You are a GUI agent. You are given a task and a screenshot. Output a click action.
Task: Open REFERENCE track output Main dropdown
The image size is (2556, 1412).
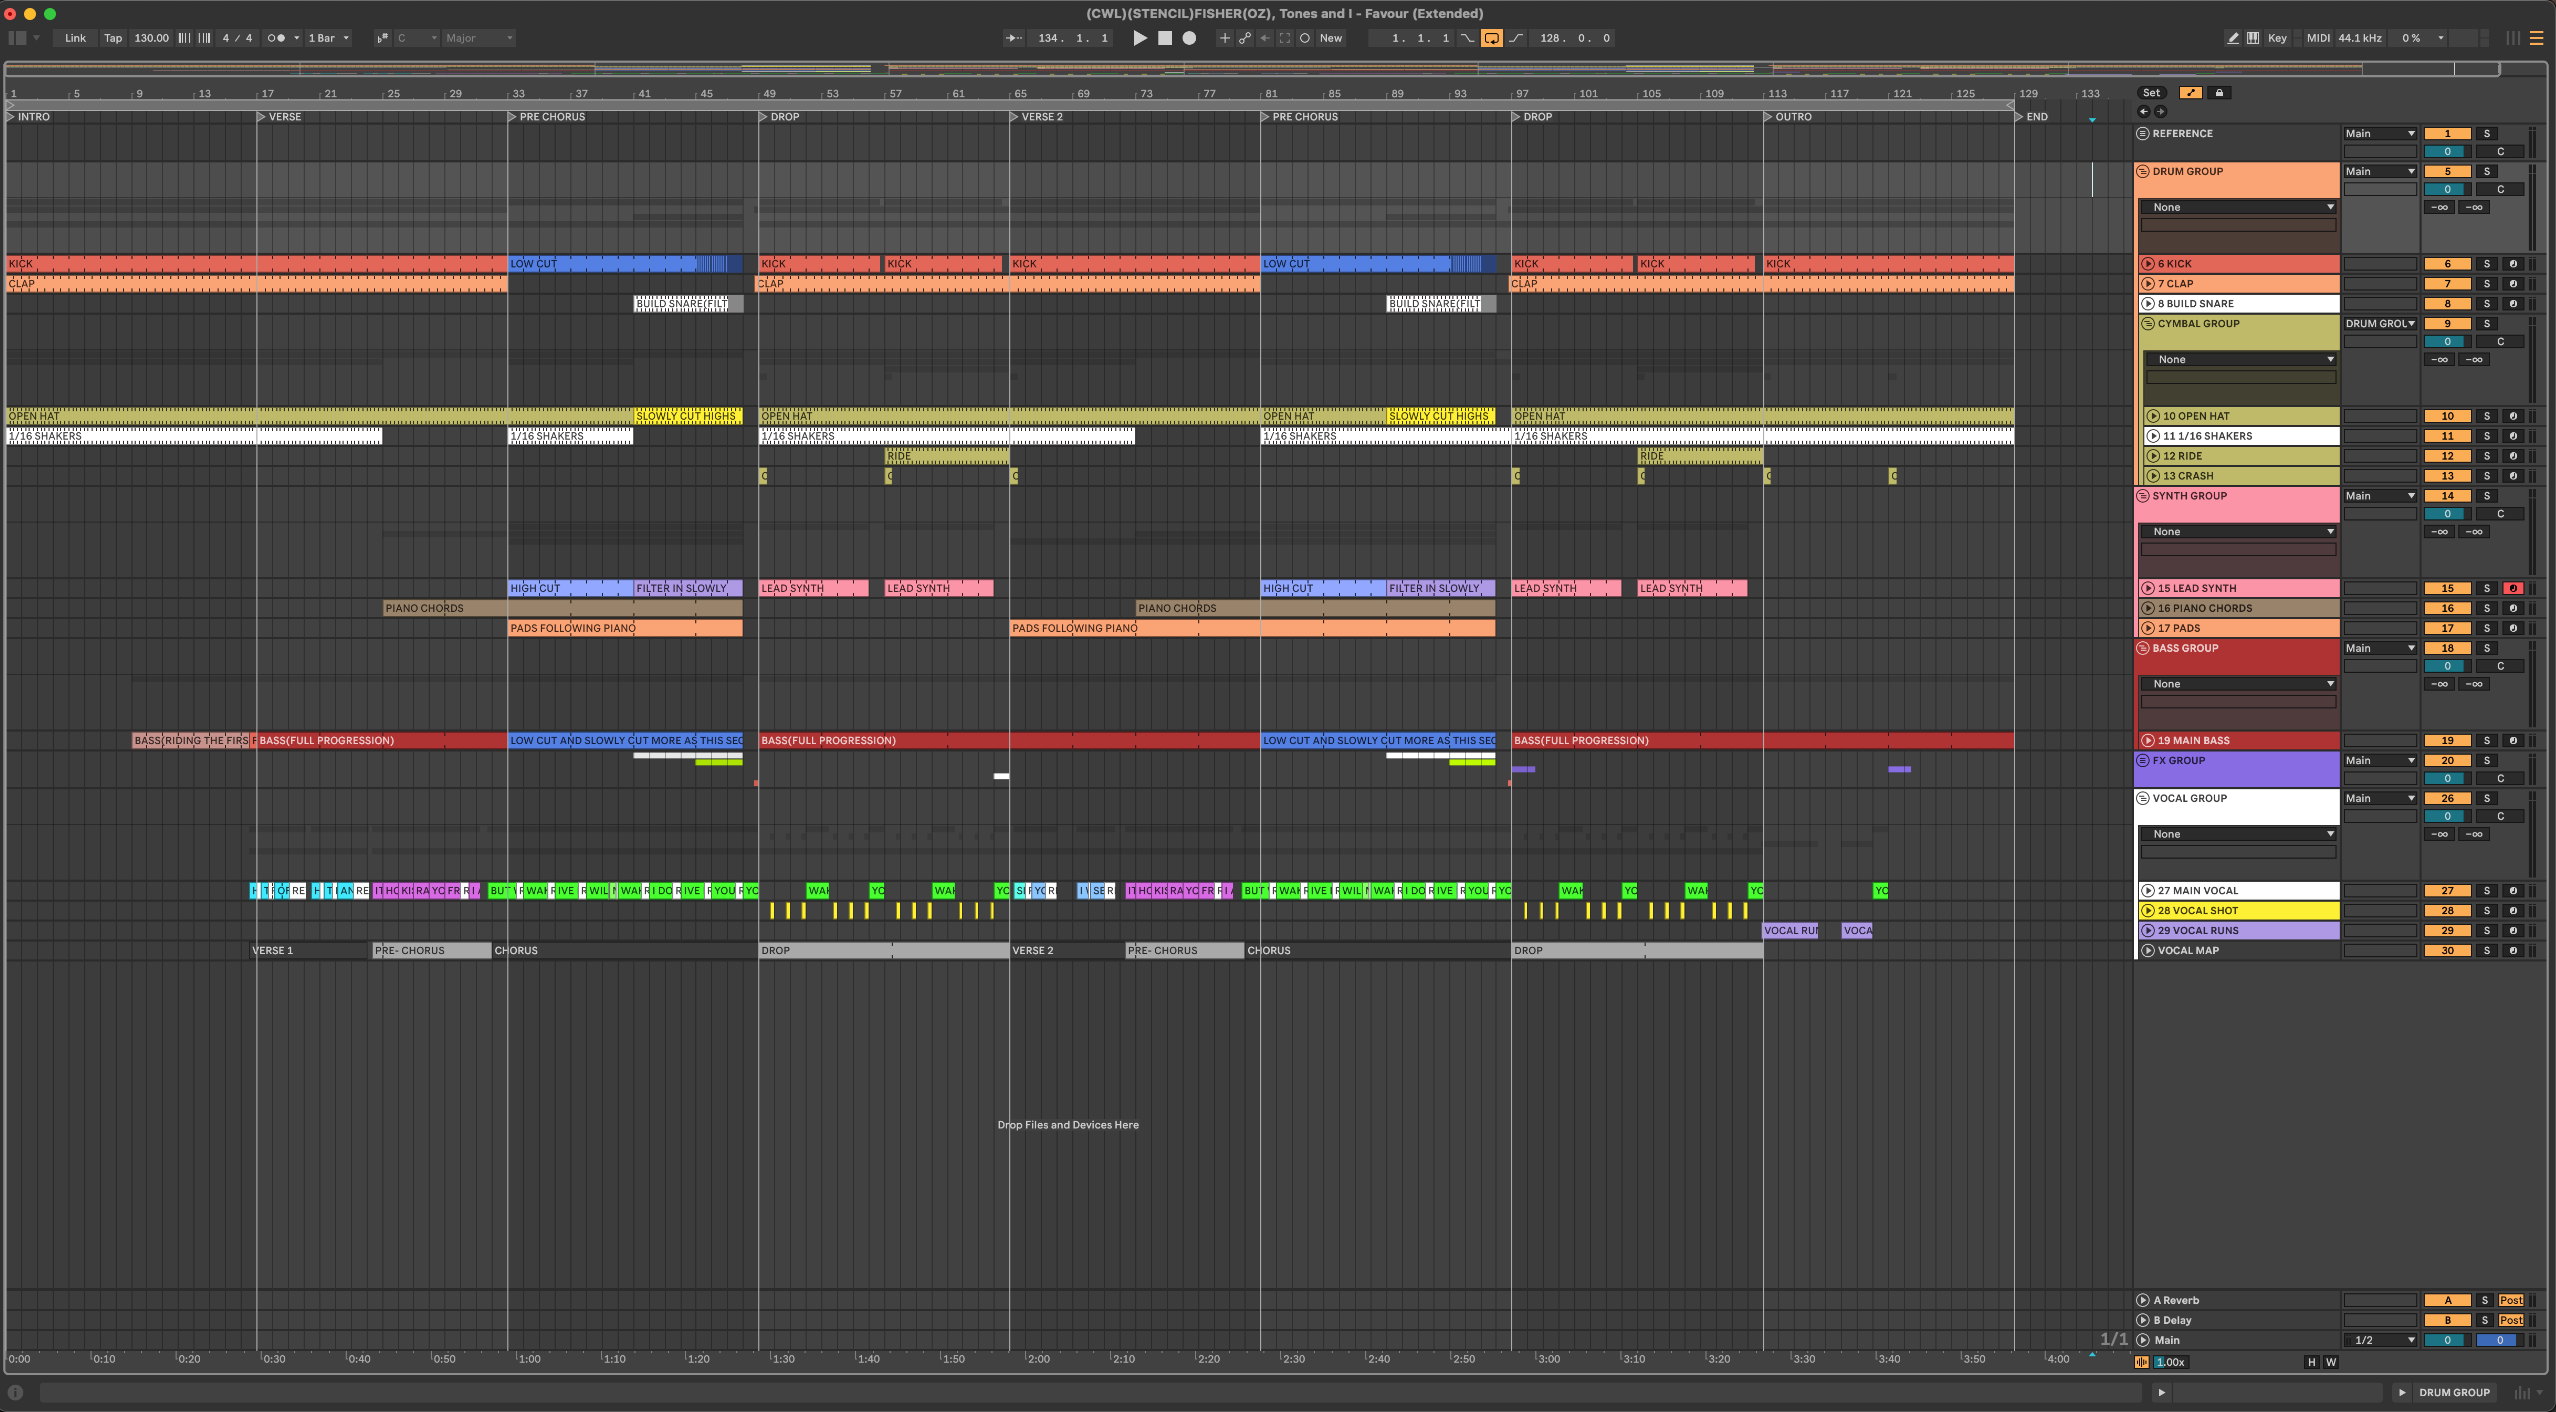(x=2380, y=134)
